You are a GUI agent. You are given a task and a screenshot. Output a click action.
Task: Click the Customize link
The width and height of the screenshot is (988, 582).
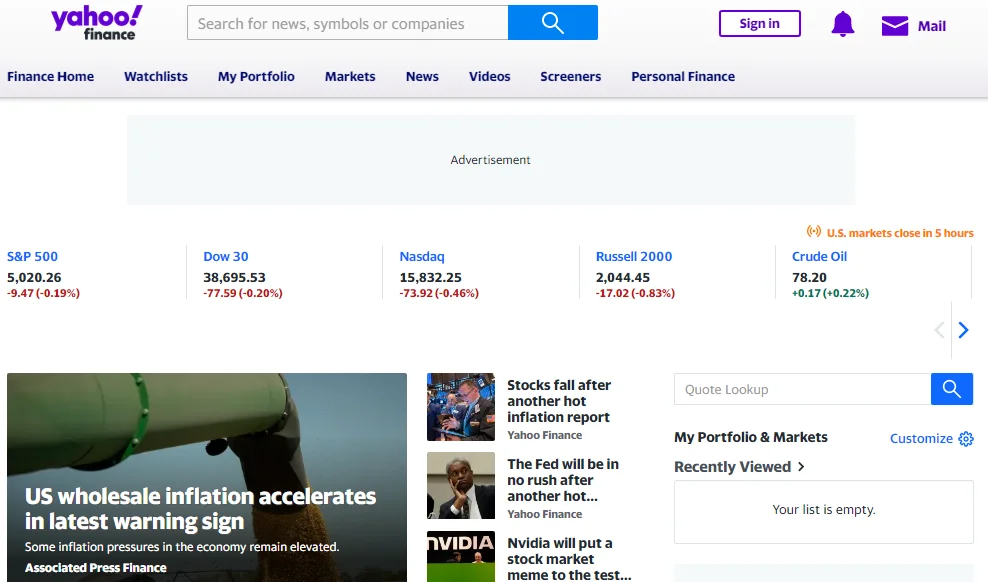pyautogui.click(x=921, y=438)
